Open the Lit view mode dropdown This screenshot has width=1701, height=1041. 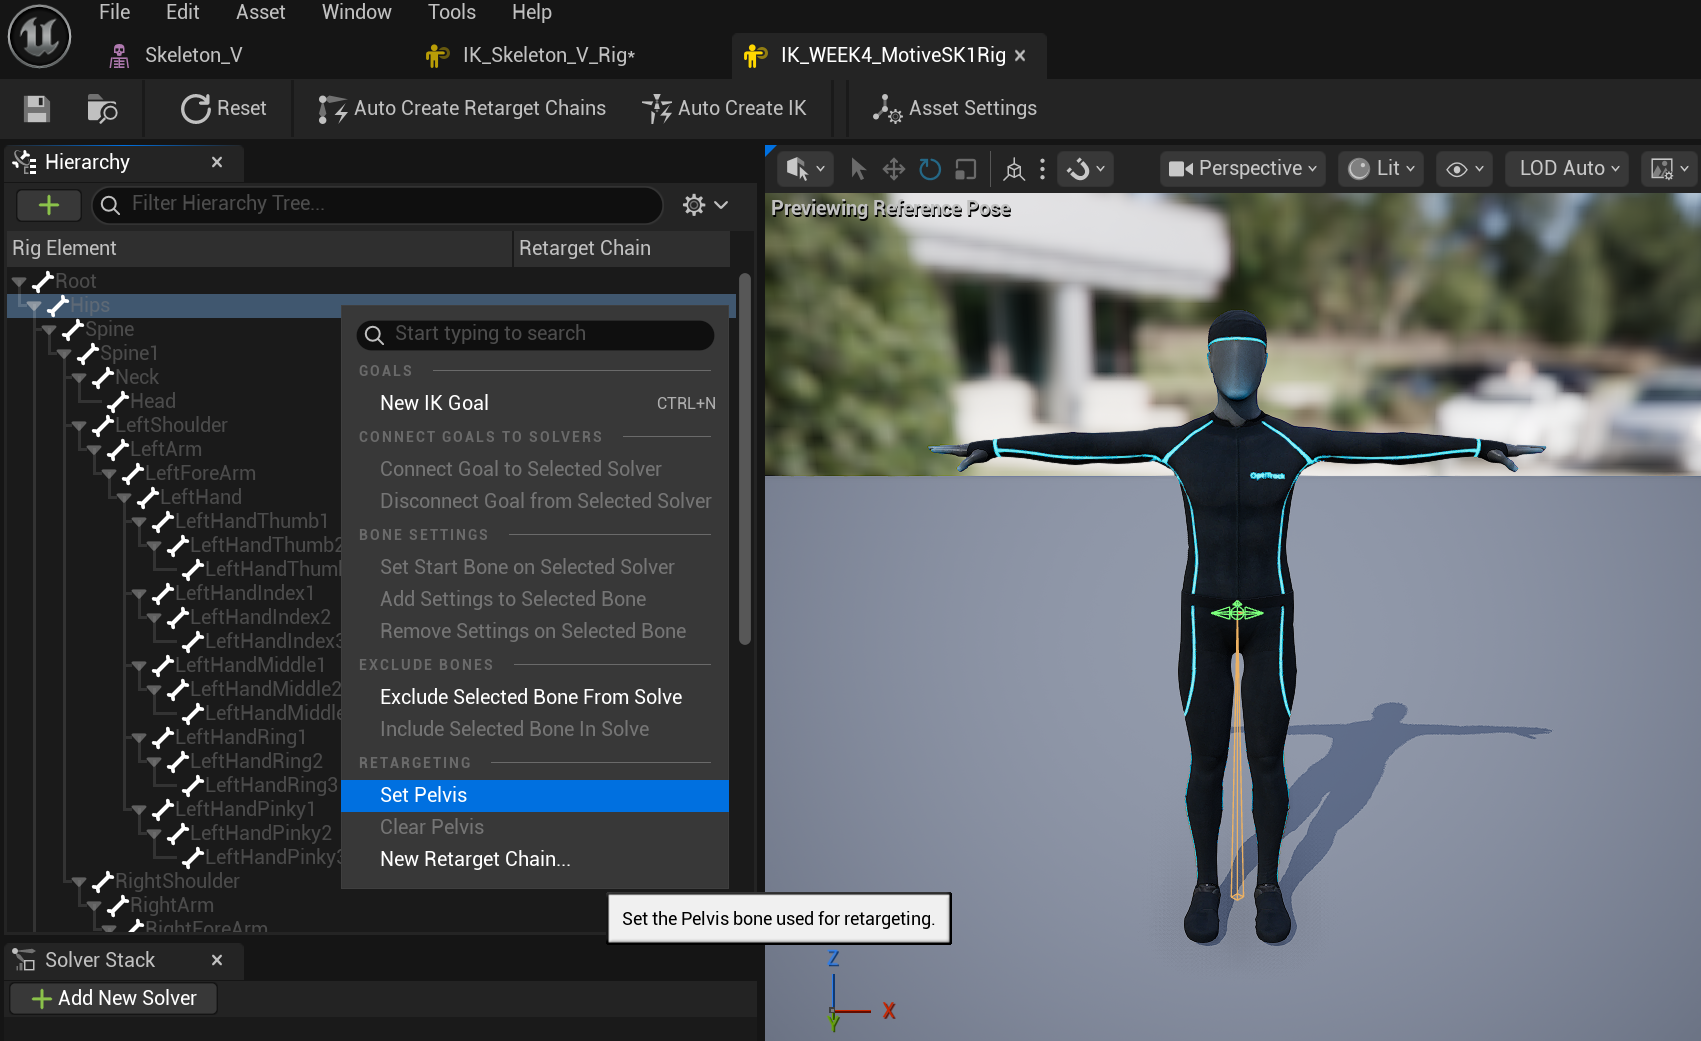point(1380,168)
